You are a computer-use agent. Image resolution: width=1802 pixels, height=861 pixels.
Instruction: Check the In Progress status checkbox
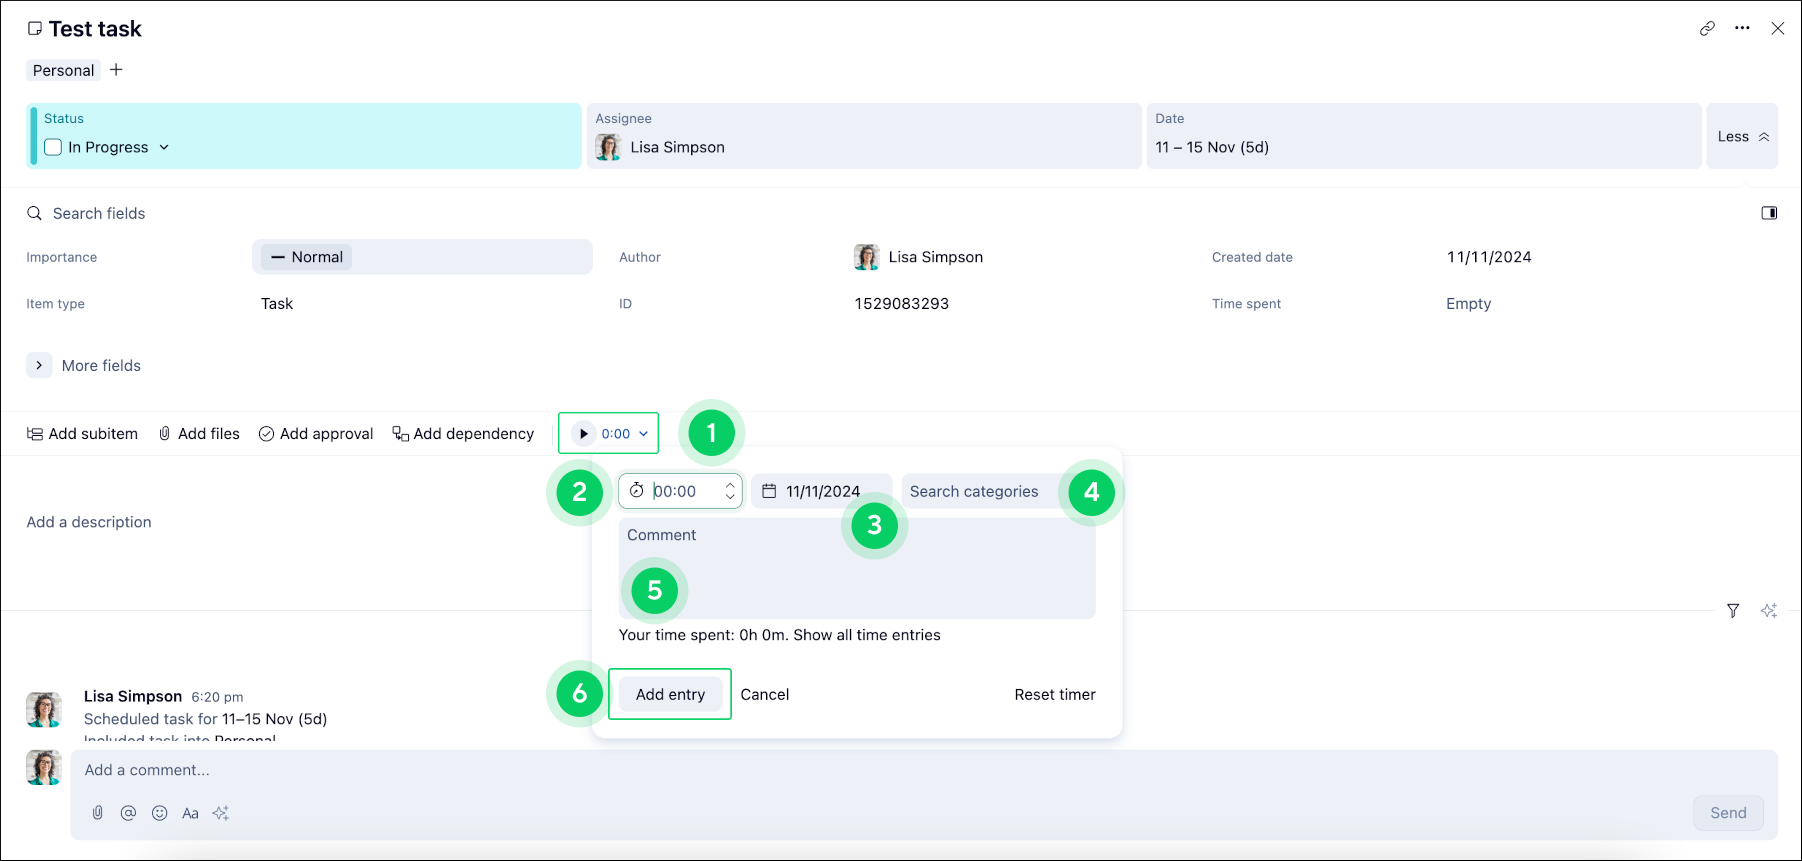pyautogui.click(x=54, y=147)
